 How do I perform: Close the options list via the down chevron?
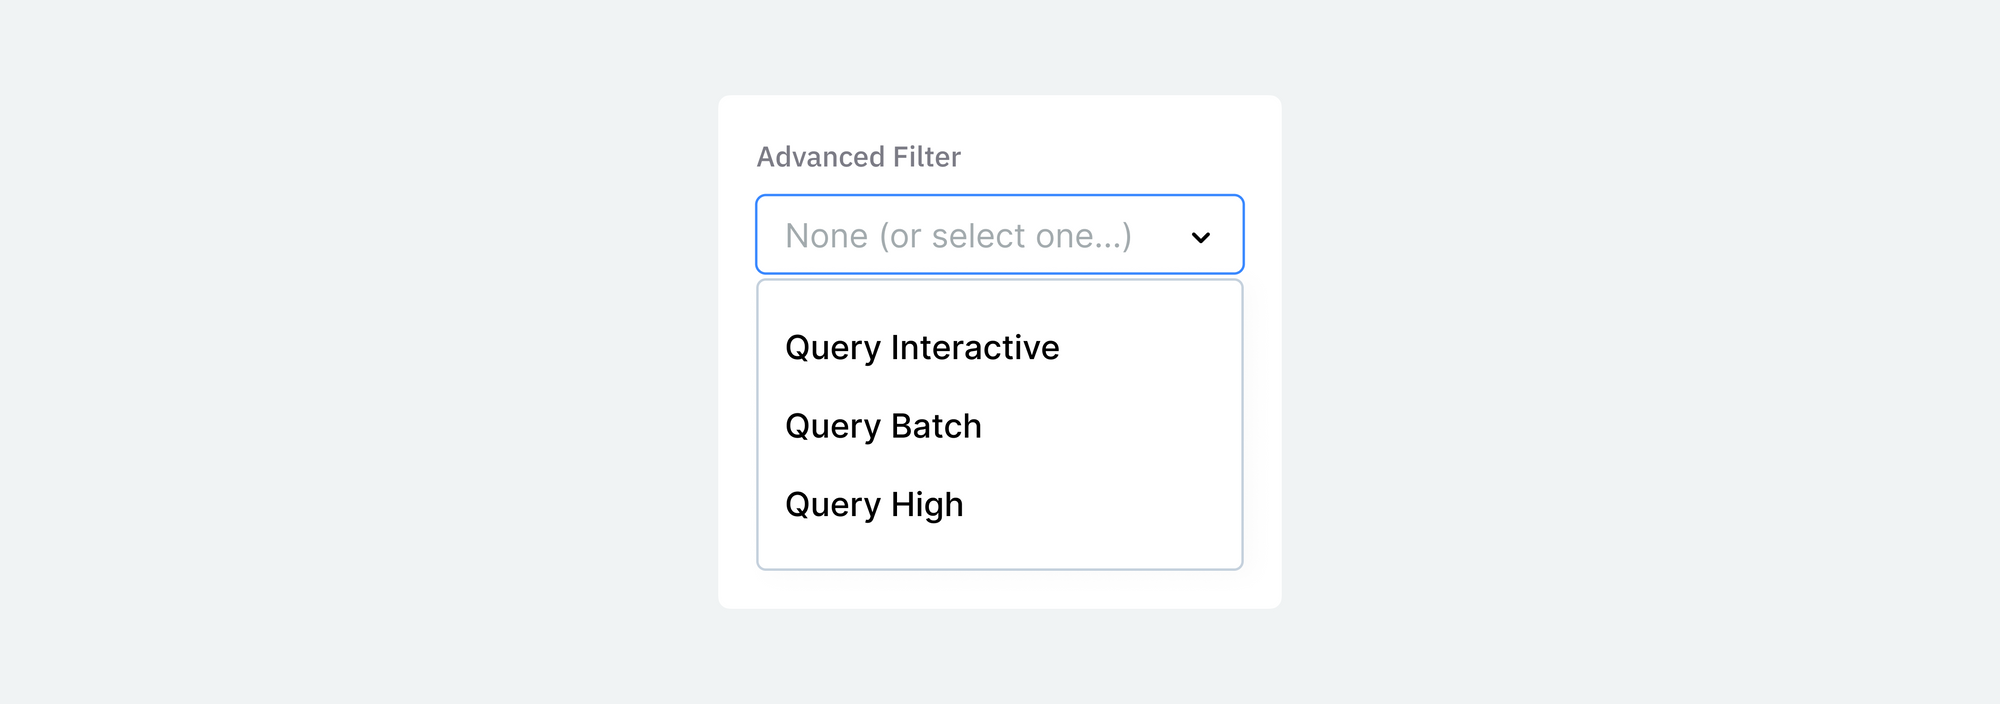pyautogui.click(x=1201, y=237)
